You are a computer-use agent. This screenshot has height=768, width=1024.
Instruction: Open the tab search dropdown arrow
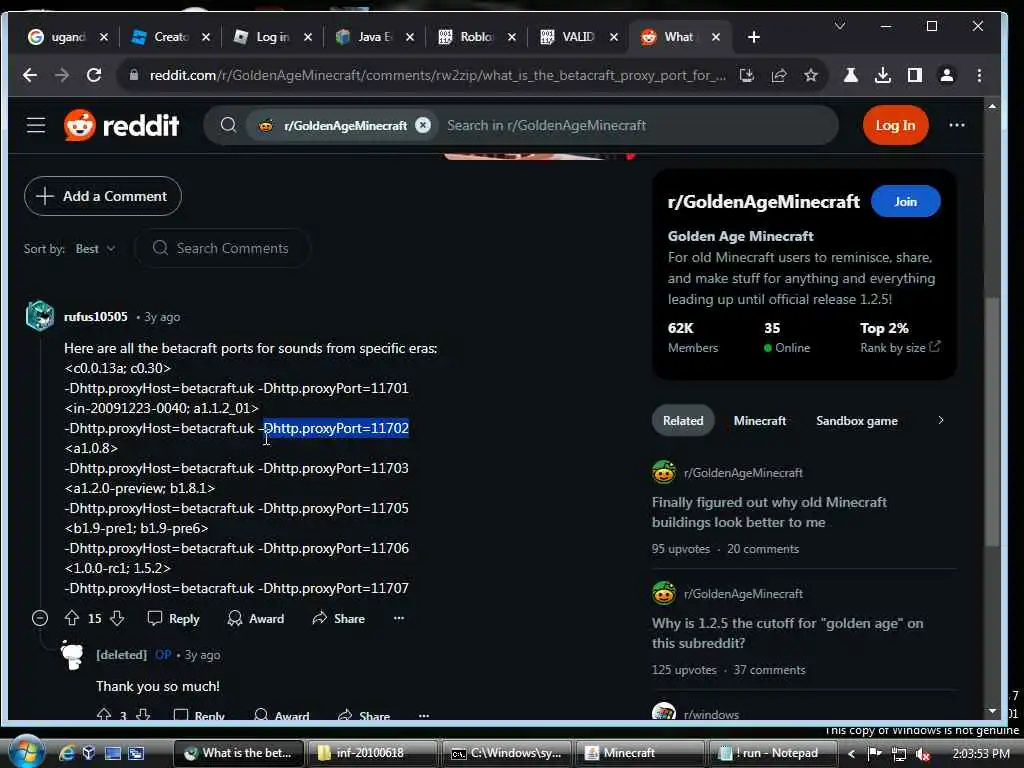click(x=840, y=26)
